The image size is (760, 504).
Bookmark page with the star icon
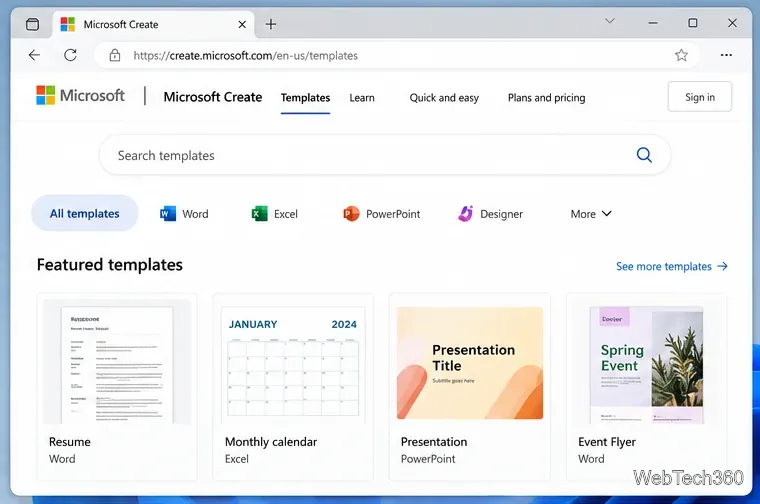tap(681, 55)
